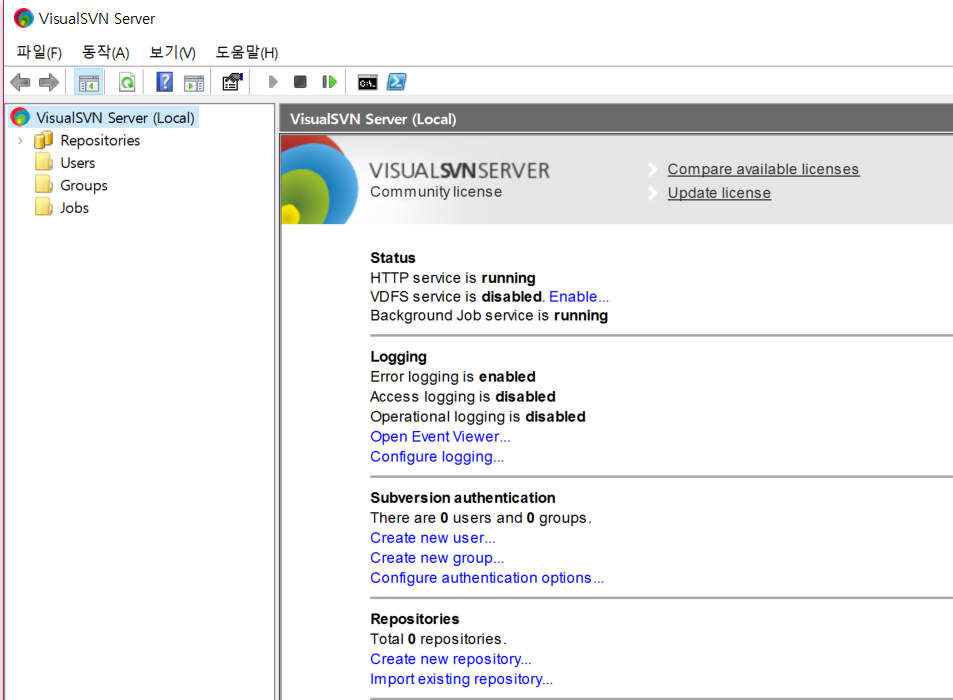
Task: Click the Groups folder icon
Action: tap(44, 185)
